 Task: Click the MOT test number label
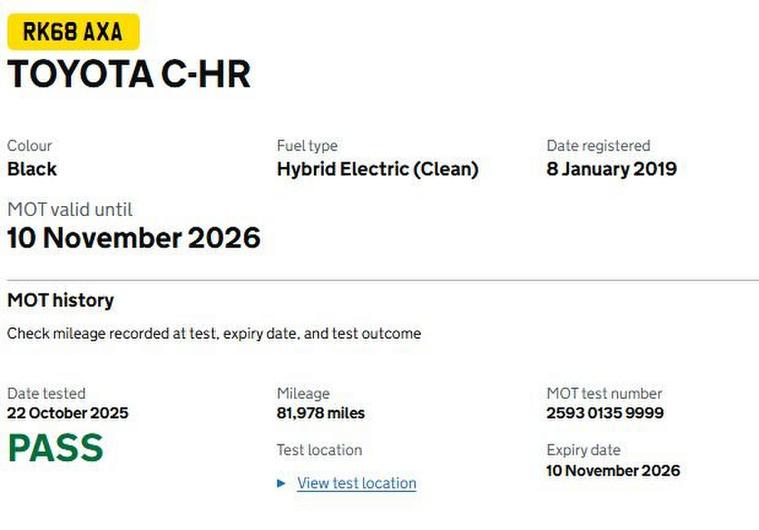(604, 394)
